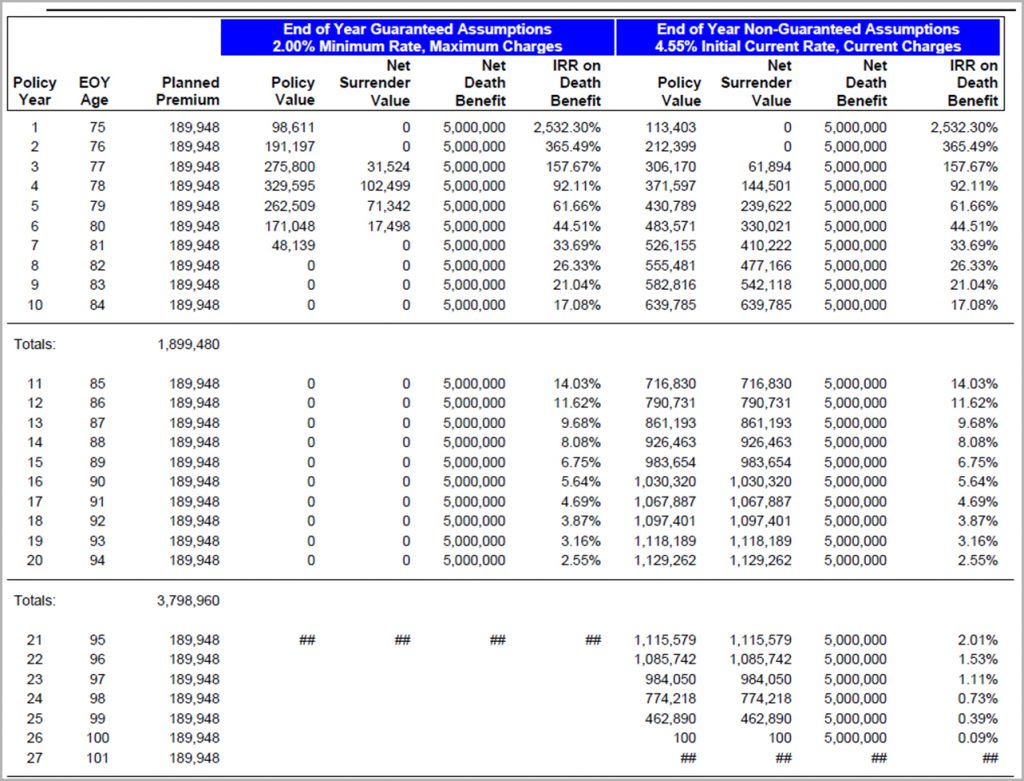
Task: Select the 'EOY Age' column header
Action: tap(95, 91)
